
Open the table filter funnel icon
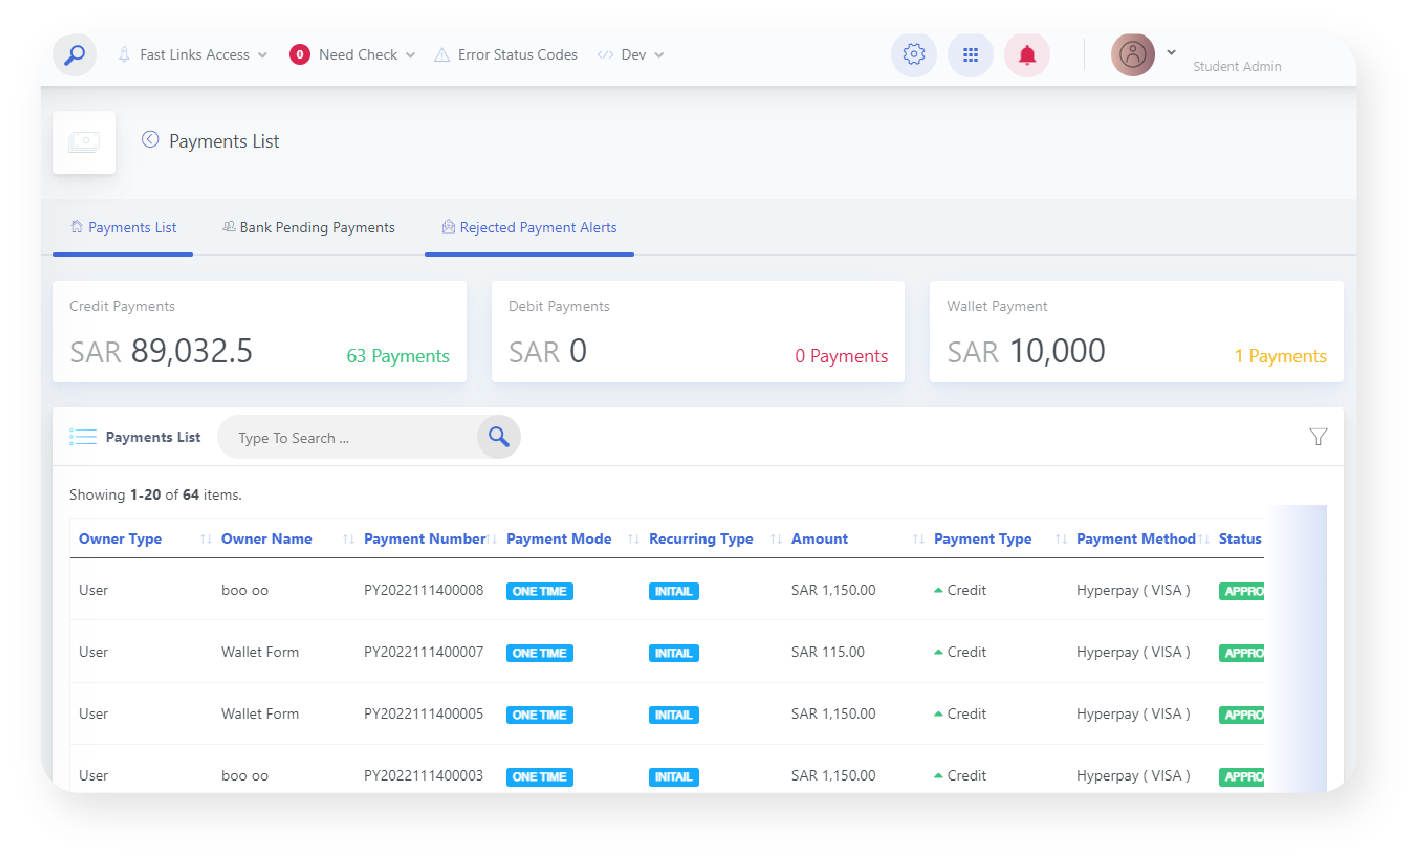click(1318, 436)
